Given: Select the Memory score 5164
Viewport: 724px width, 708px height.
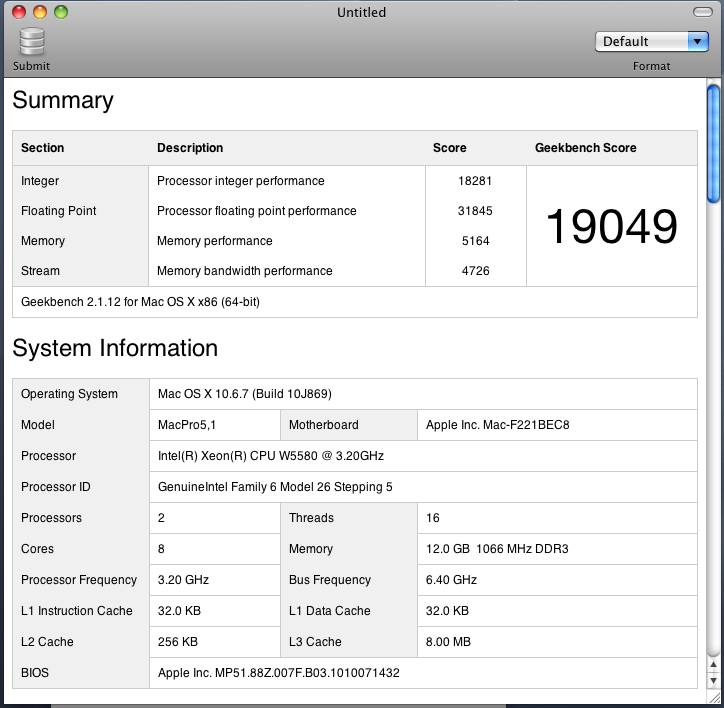Looking at the screenshot, I should (x=476, y=241).
